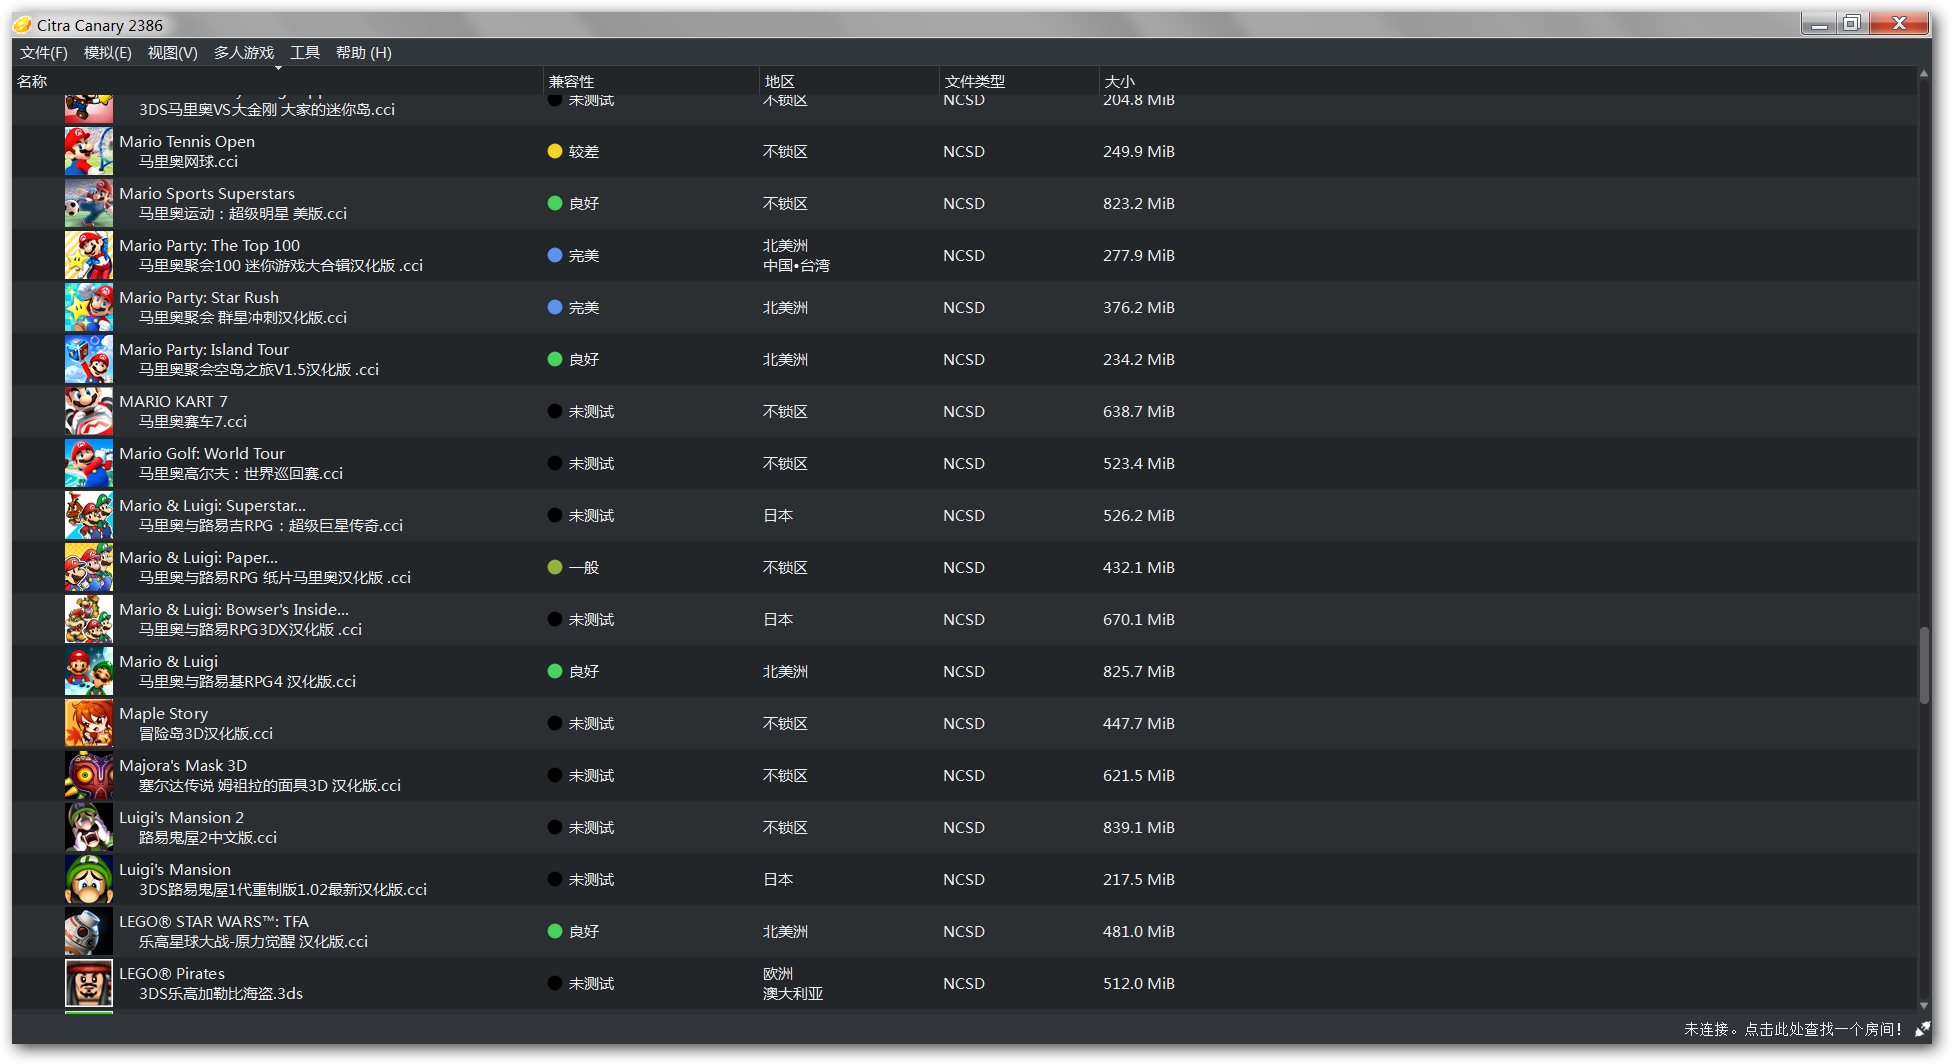Click the vertical scrollbar thumb of the game list
The height and width of the screenshot is (1064, 1952).
coord(1924,665)
